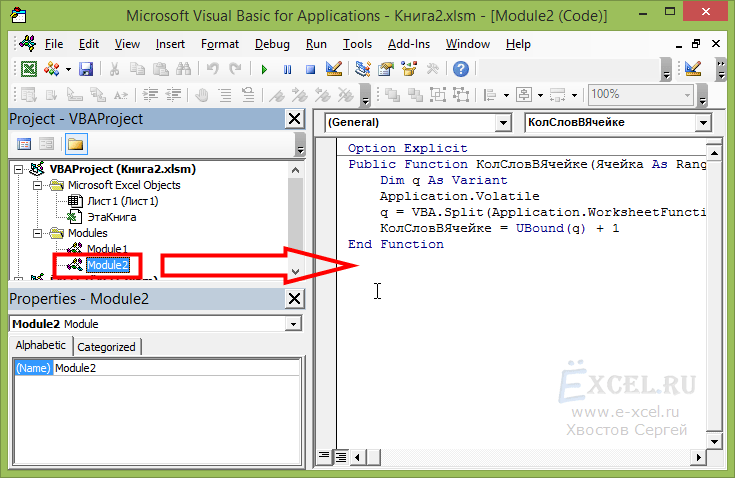The height and width of the screenshot is (478, 735).
Task: Click the View Microsoft Excel icon
Action: [x=29, y=69]
